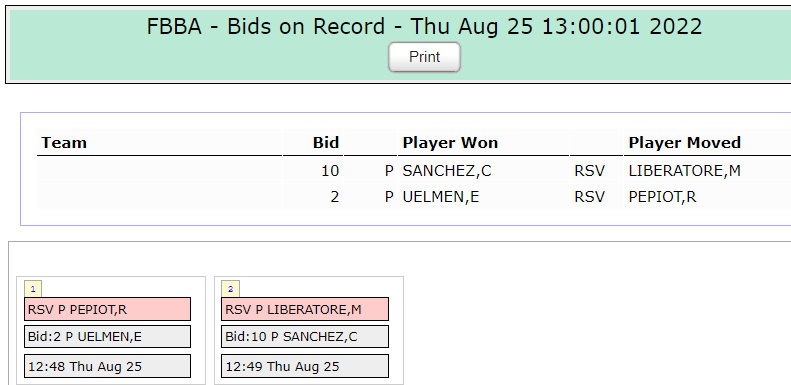
Task: Select SANCHEZ,C in the table
Action: click(446, 171)
